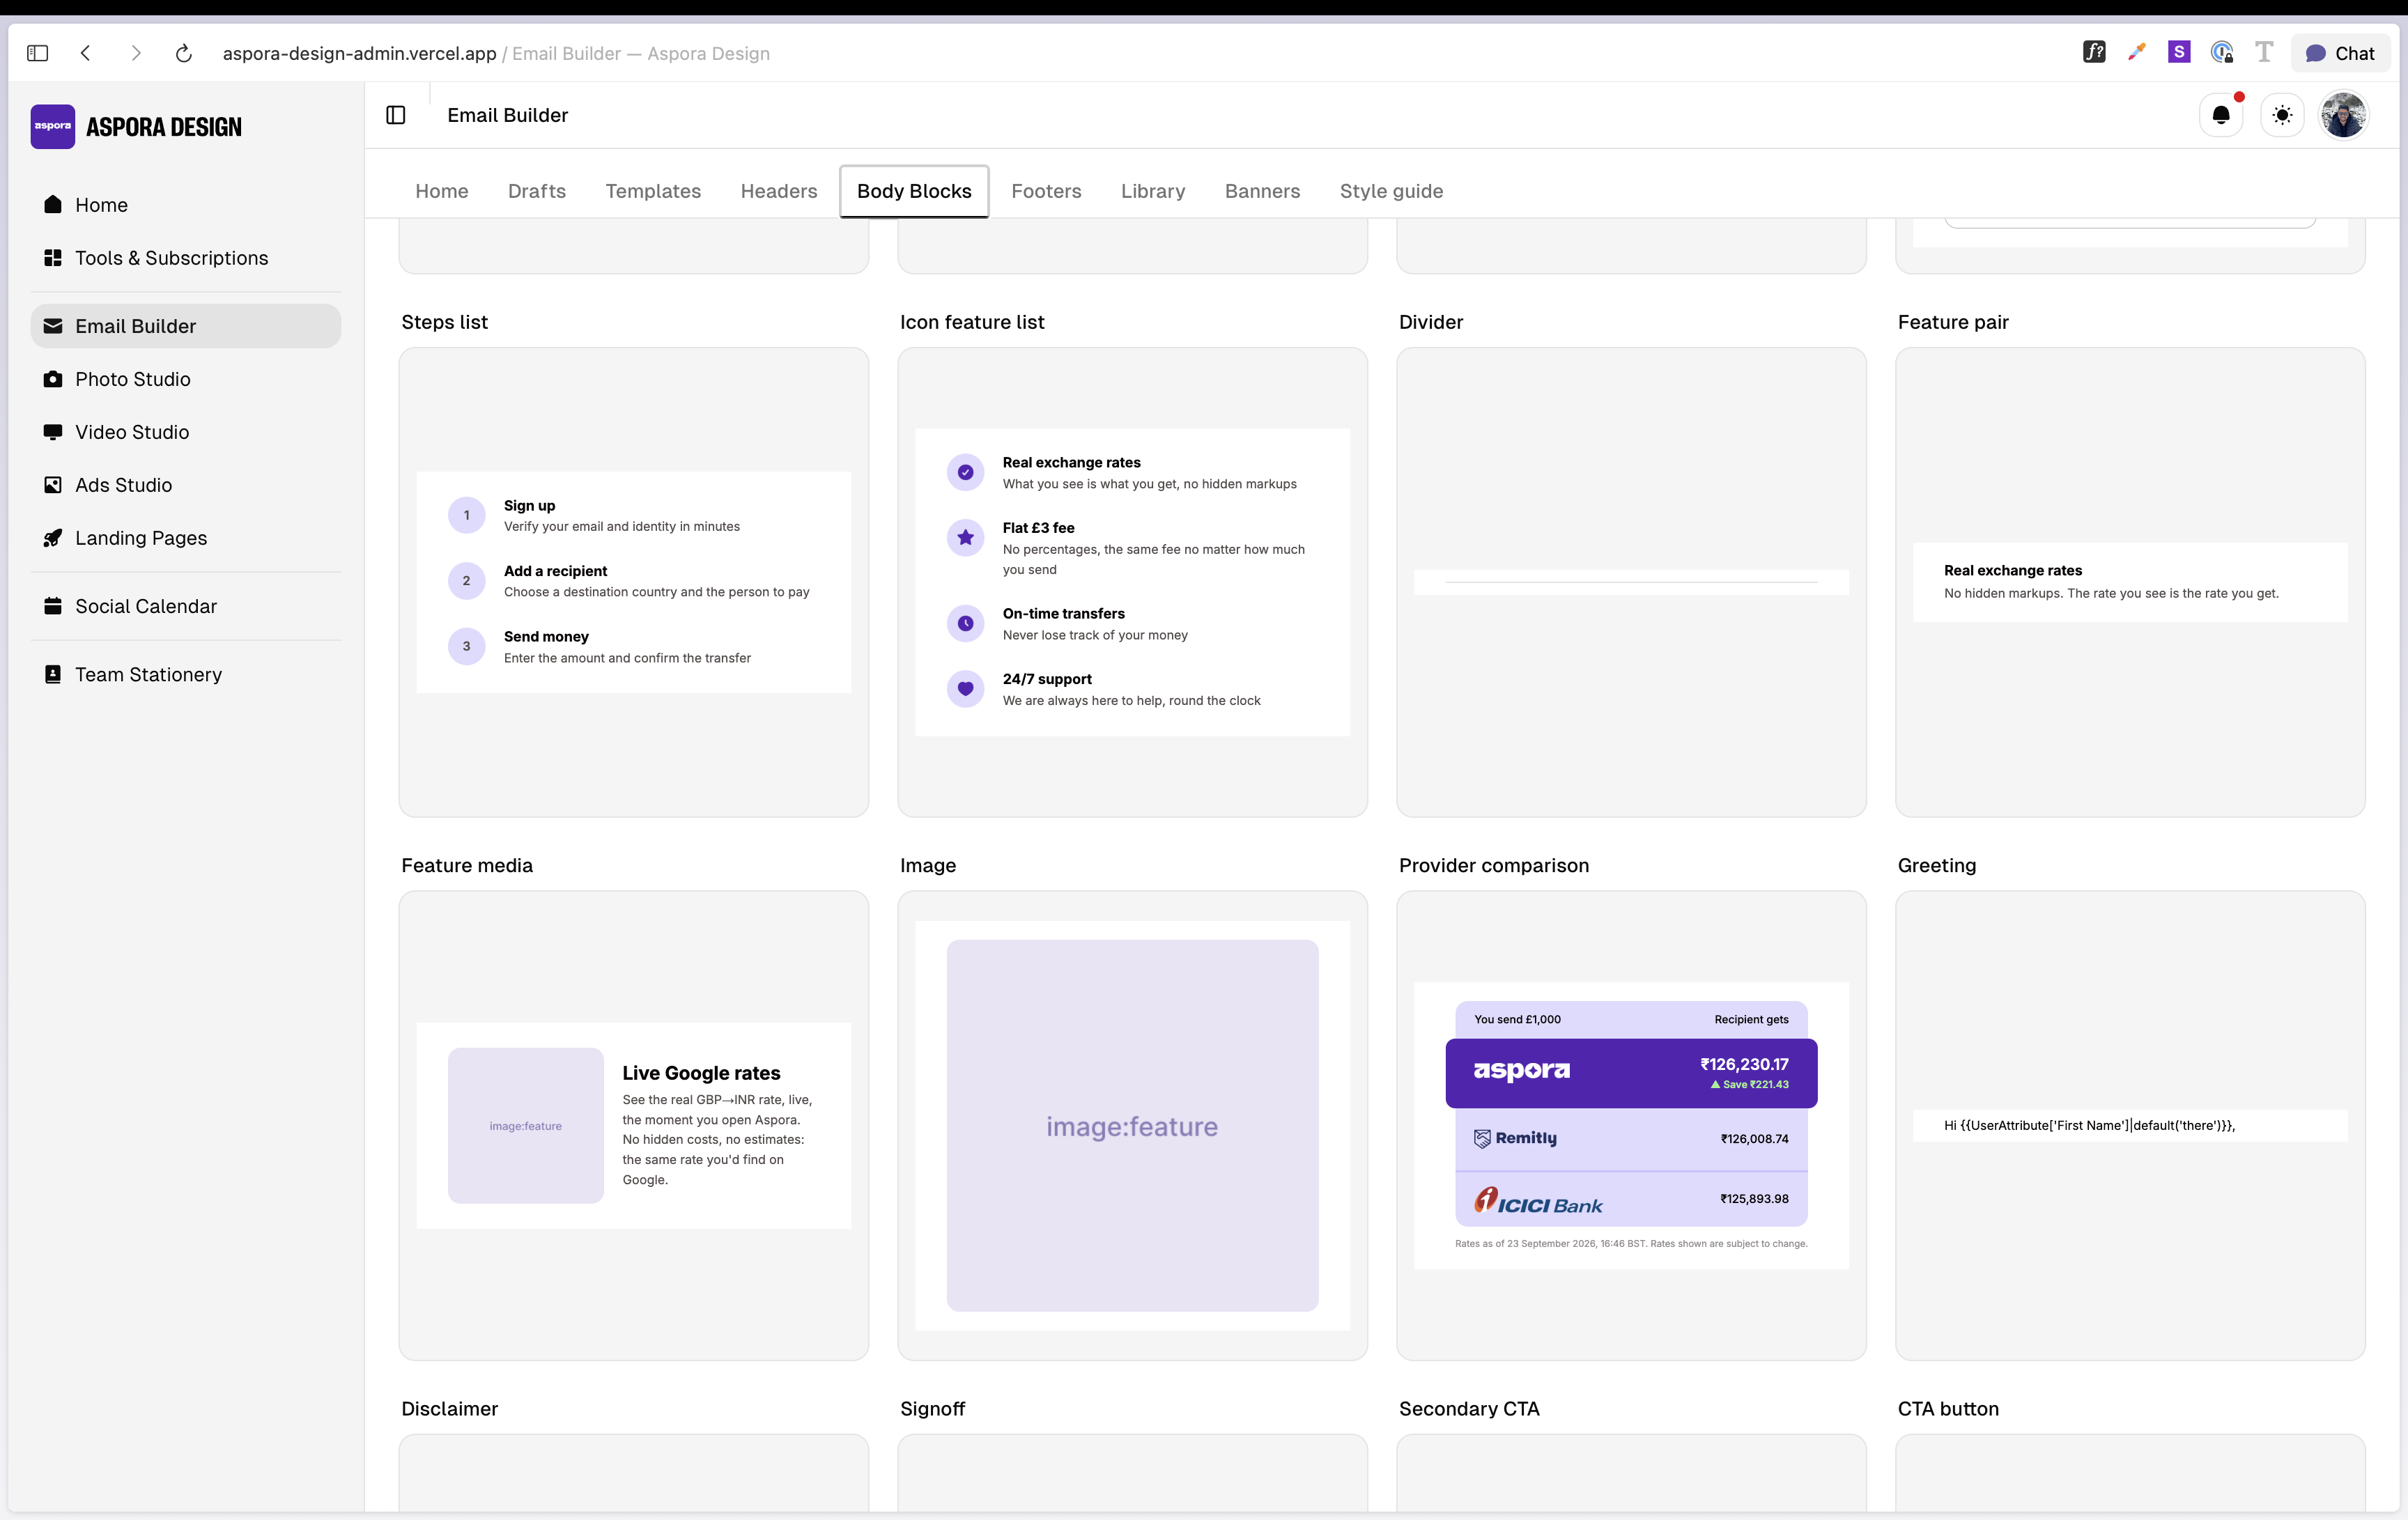
Task: Select the Body Blocks tab
Action: click(x=914, y=191)
